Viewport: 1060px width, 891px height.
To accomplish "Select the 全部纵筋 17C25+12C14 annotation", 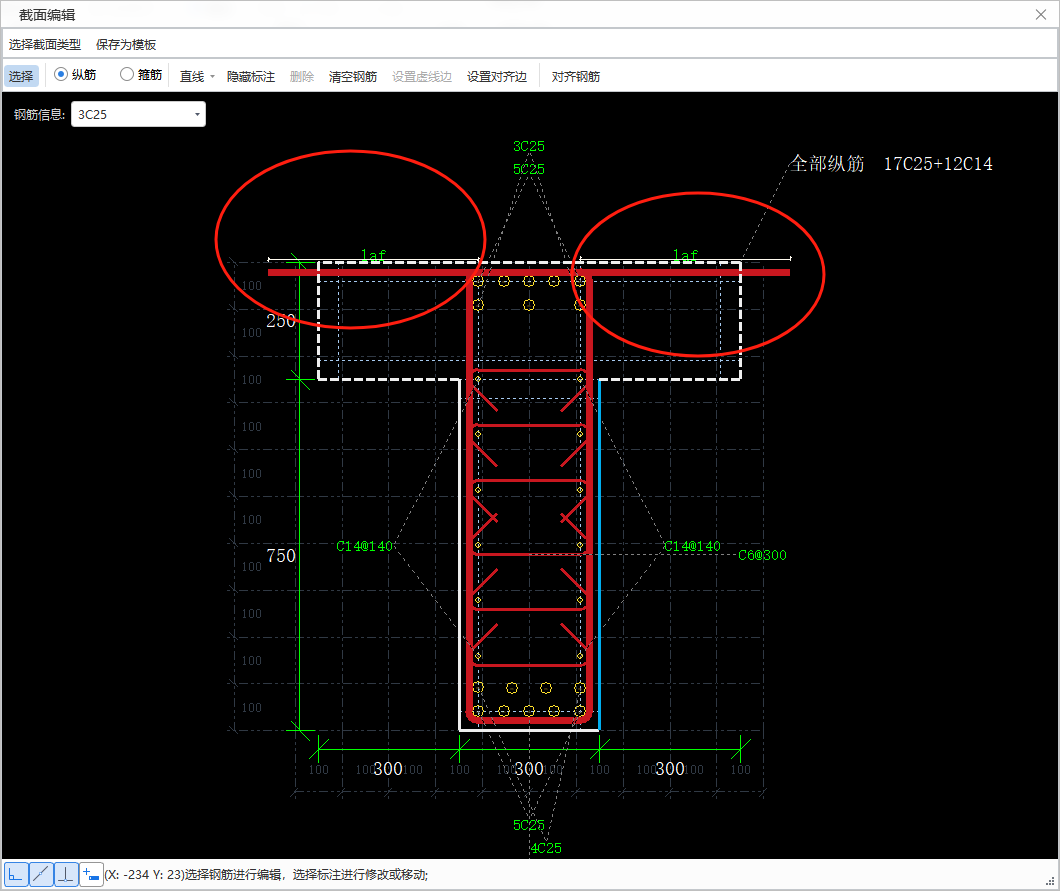I will (x=892, y=164).
